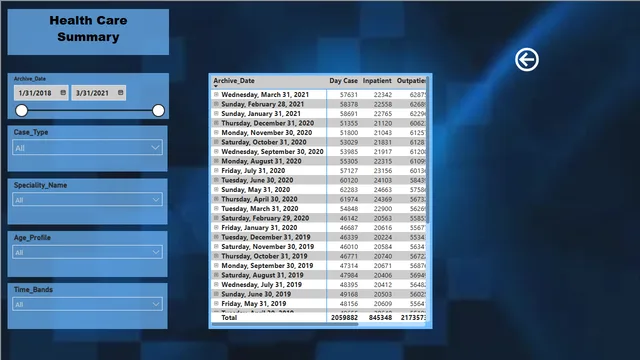Expand Saturday, October 31, 2020 row

point(216,142)
